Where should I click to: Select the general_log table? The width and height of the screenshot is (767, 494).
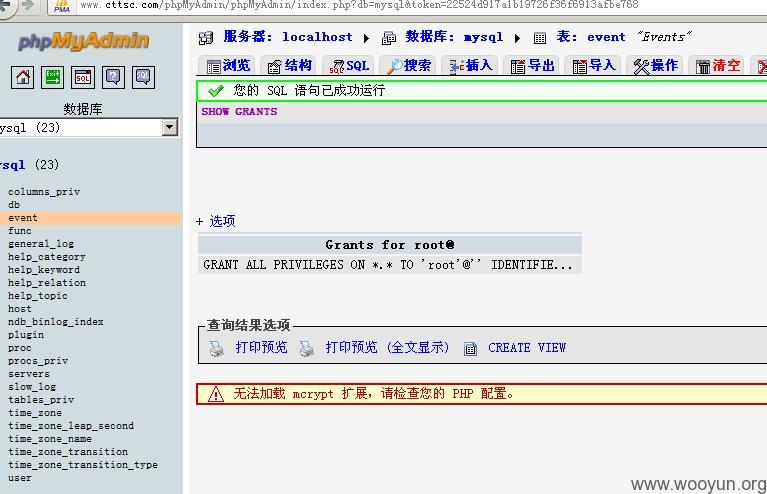41,244
